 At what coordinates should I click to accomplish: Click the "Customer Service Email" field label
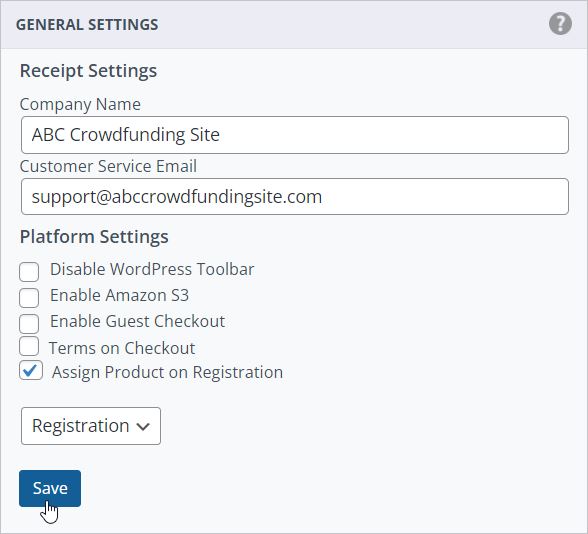click(x=108, y=166)
